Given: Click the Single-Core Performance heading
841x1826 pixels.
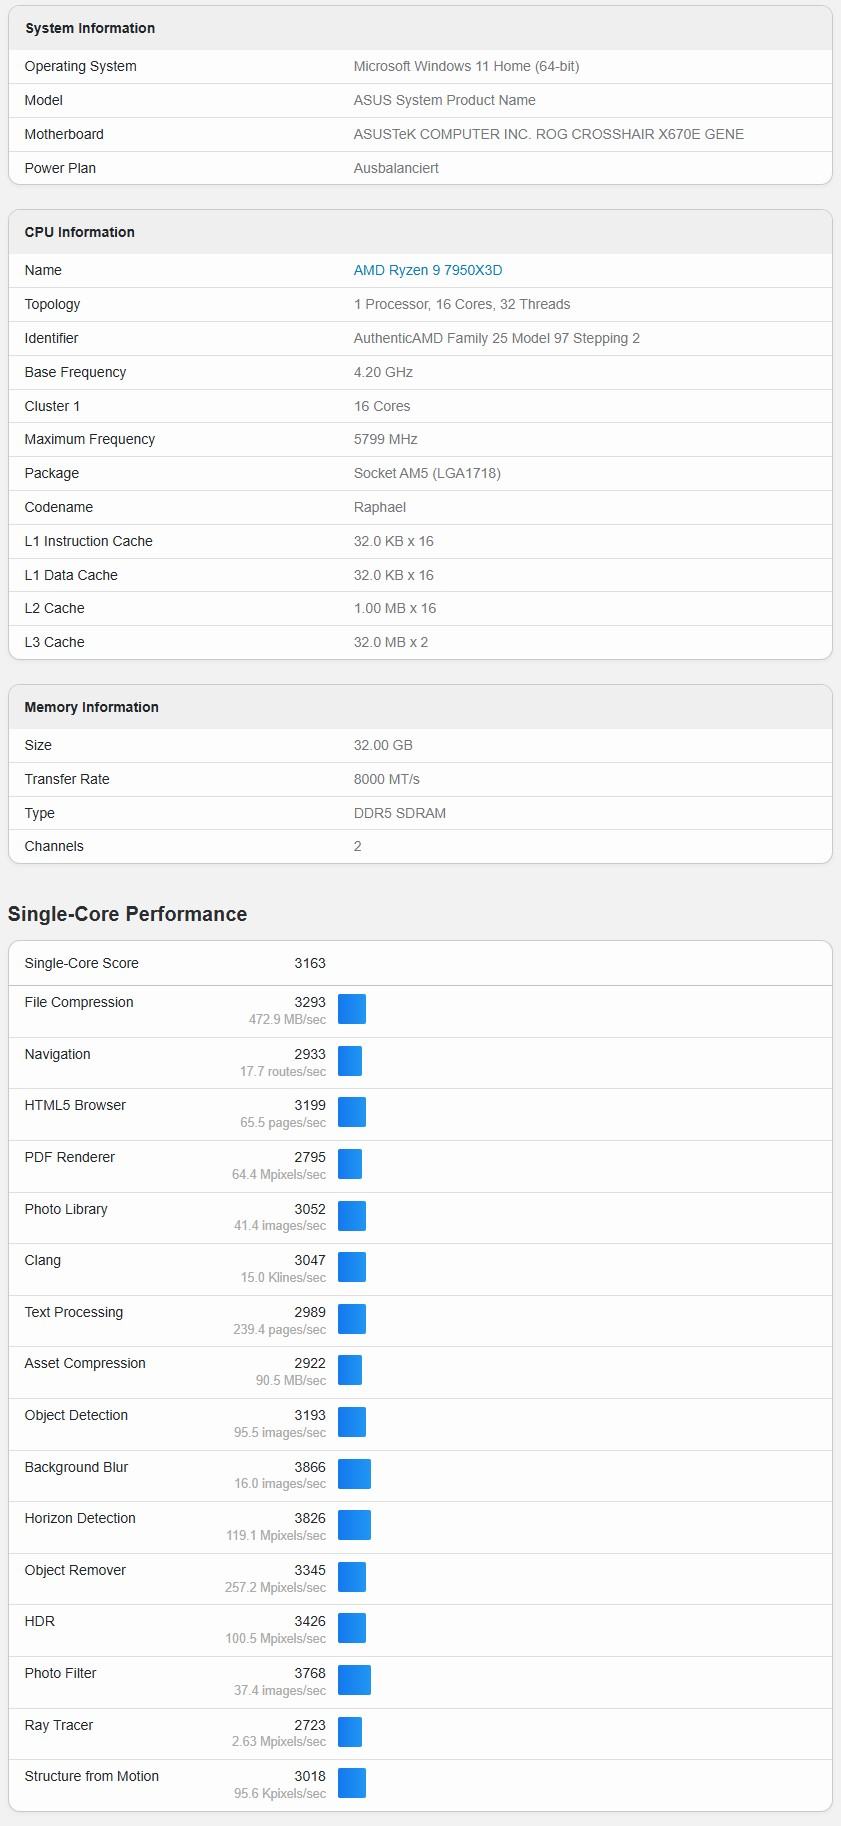Looking at the screenshot, I should point(127,914).
